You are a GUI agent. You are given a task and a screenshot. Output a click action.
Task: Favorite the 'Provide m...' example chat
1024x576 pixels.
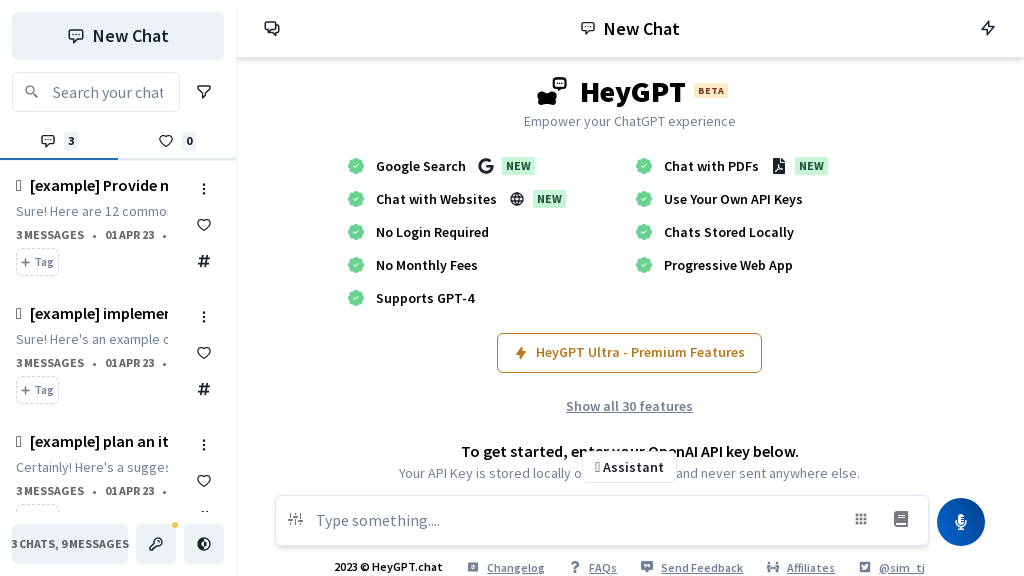point(204,225)
